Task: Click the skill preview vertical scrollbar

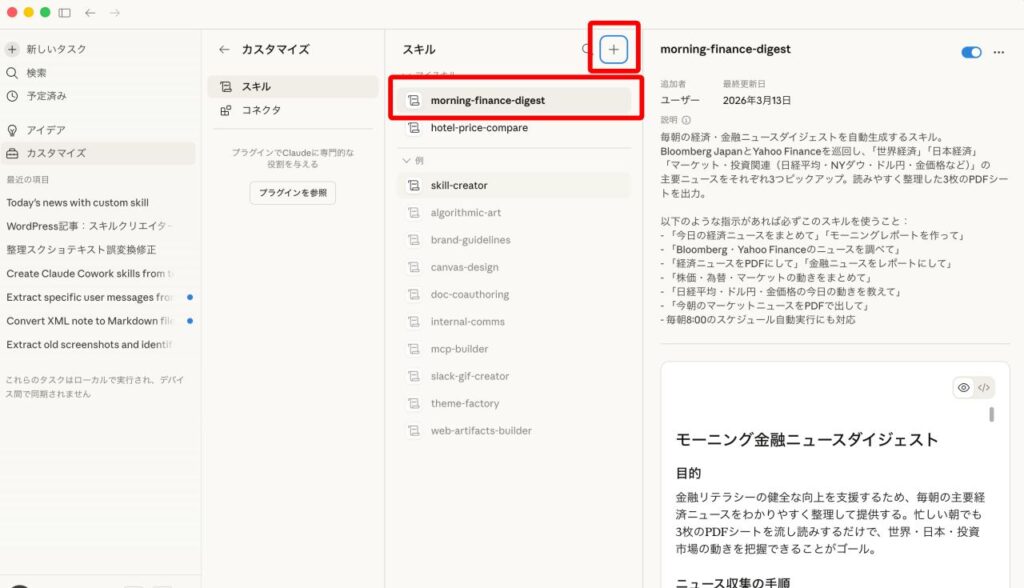Action: [991, 414]
